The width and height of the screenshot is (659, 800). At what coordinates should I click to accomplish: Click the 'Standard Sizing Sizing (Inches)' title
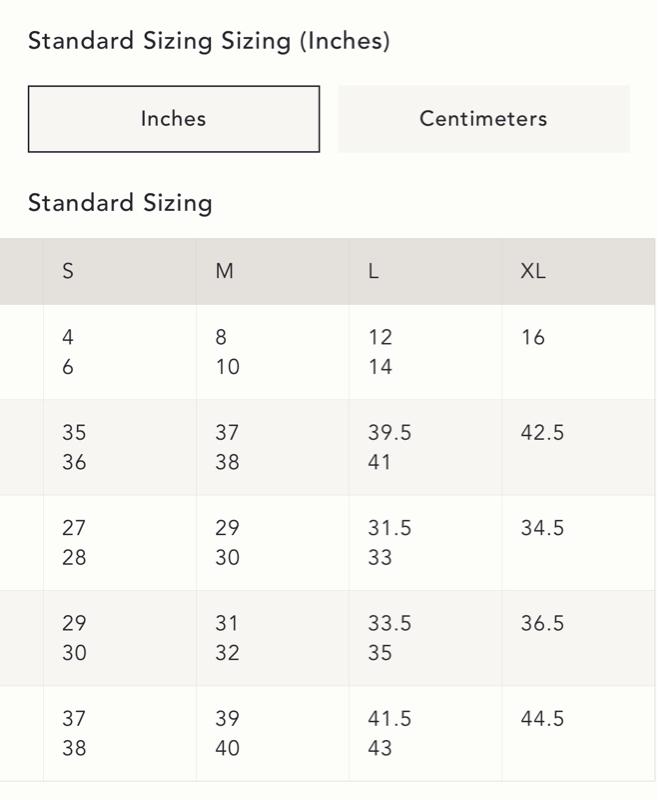pyautogui.click(x=209, y=41)
